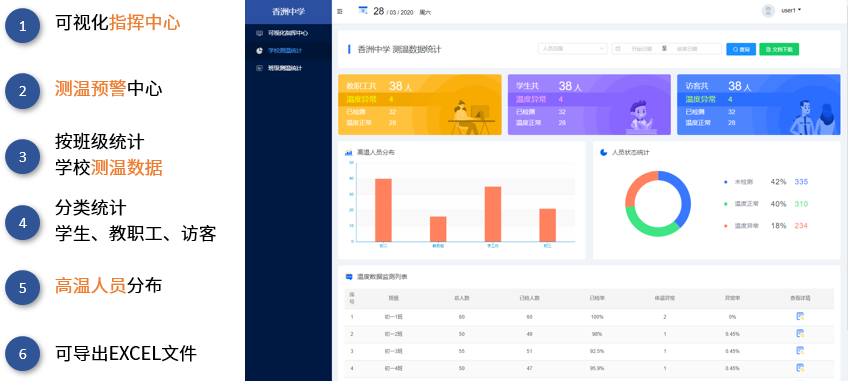The height and width of the screenshot is (392, 852).
Task: Click the blue 查询 button
Action: click(741, 49)
